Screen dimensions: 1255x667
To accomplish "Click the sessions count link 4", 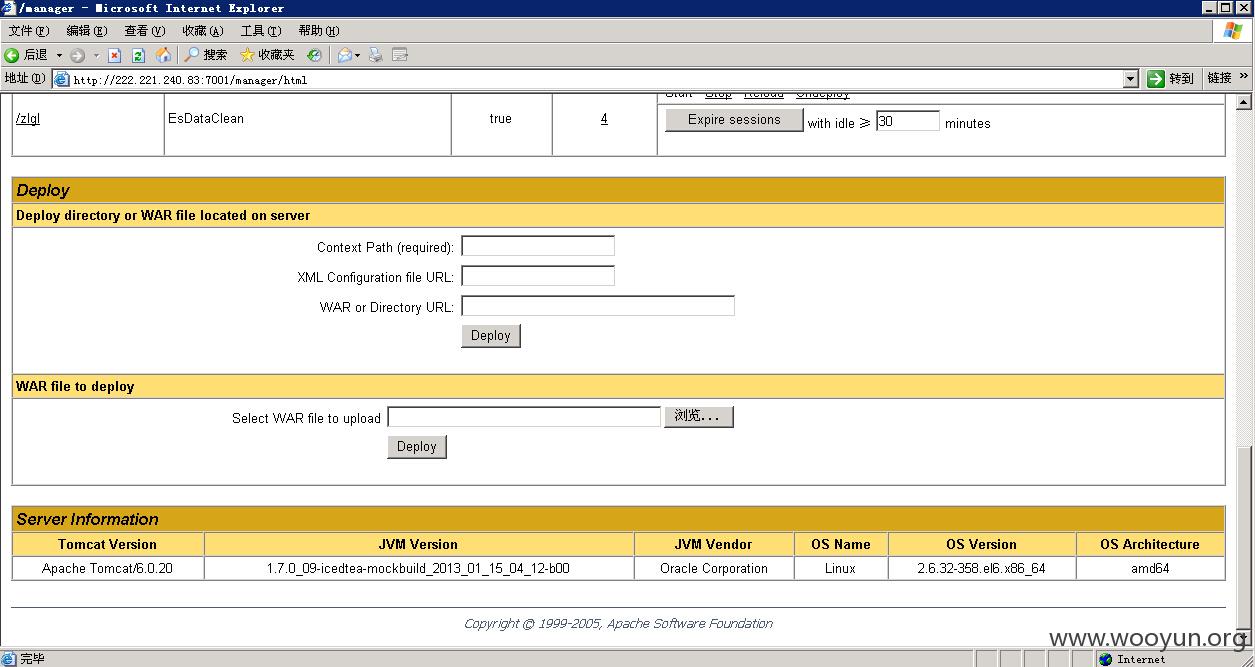I will click(604, 119).
